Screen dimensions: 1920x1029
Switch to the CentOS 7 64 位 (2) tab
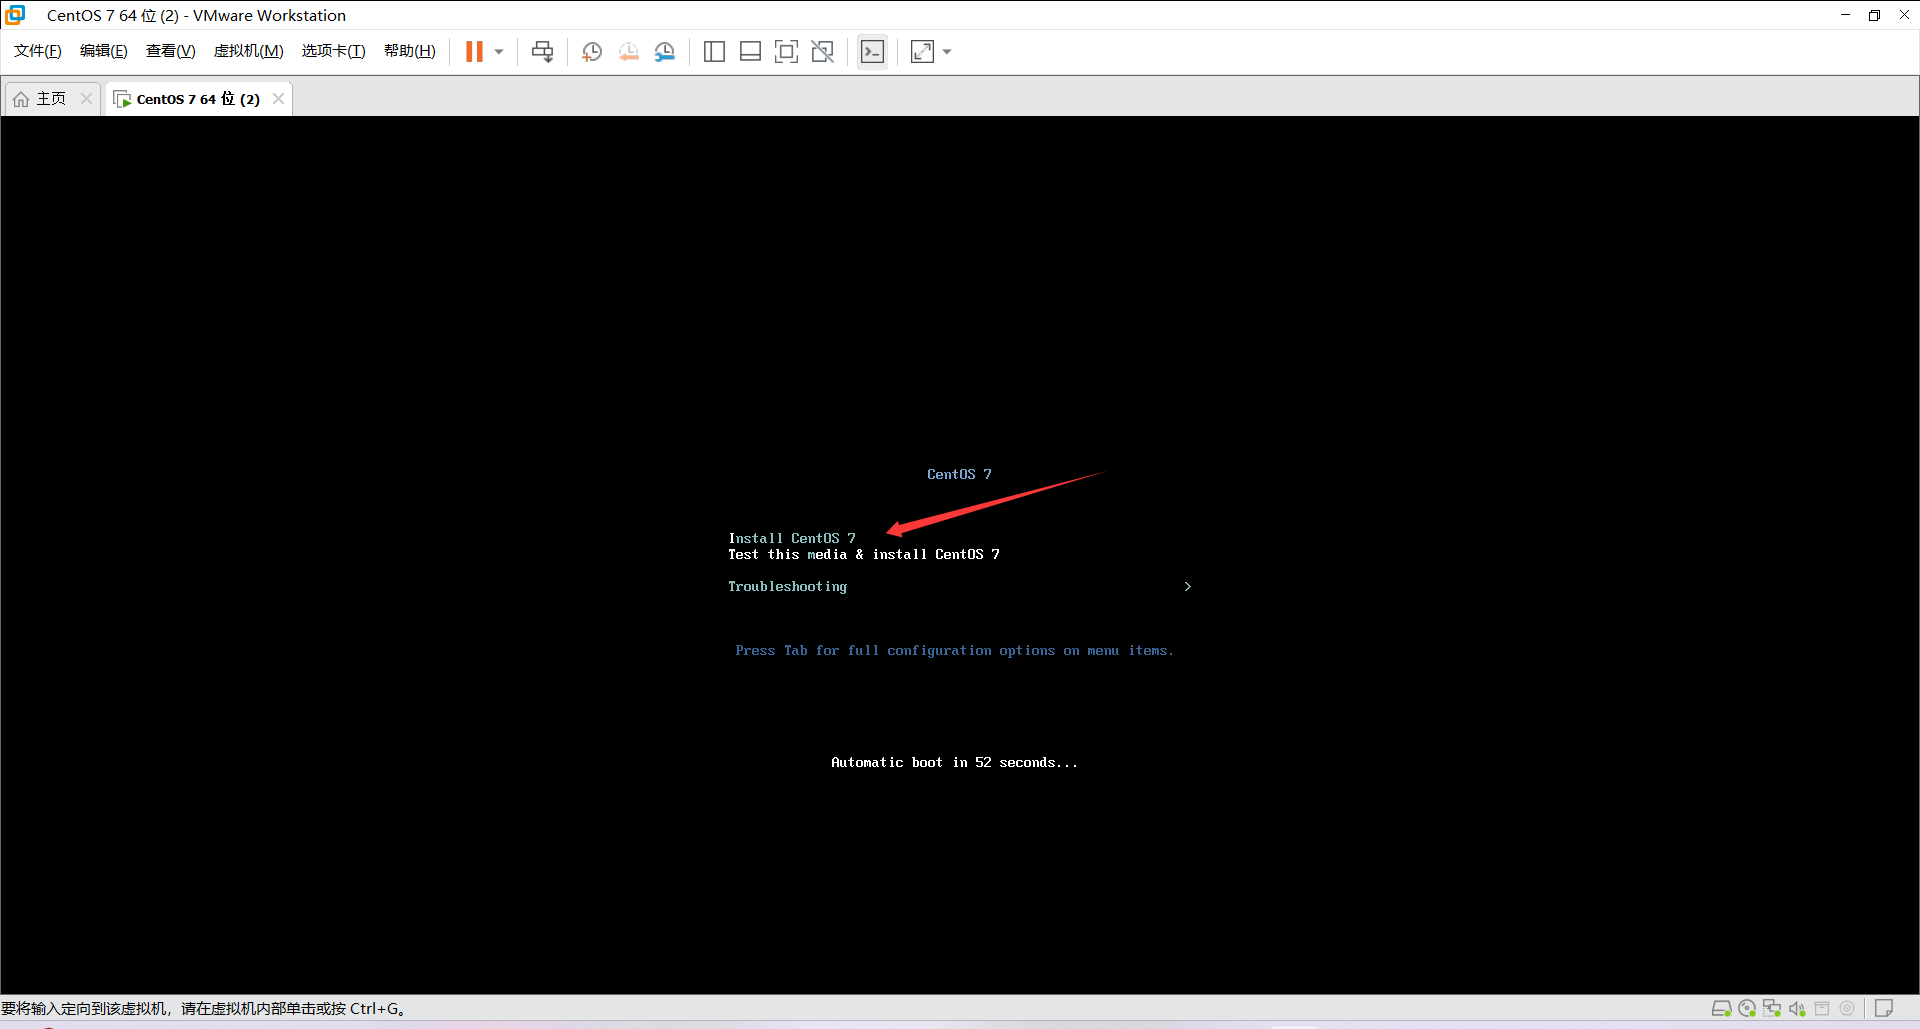click(x=198, y=98)
